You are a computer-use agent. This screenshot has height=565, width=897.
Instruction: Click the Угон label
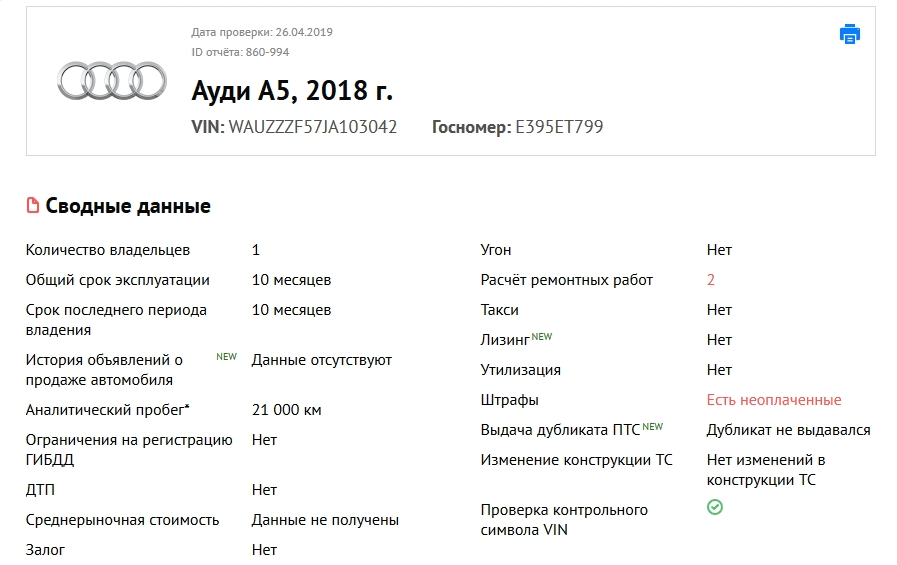(496, 250)
